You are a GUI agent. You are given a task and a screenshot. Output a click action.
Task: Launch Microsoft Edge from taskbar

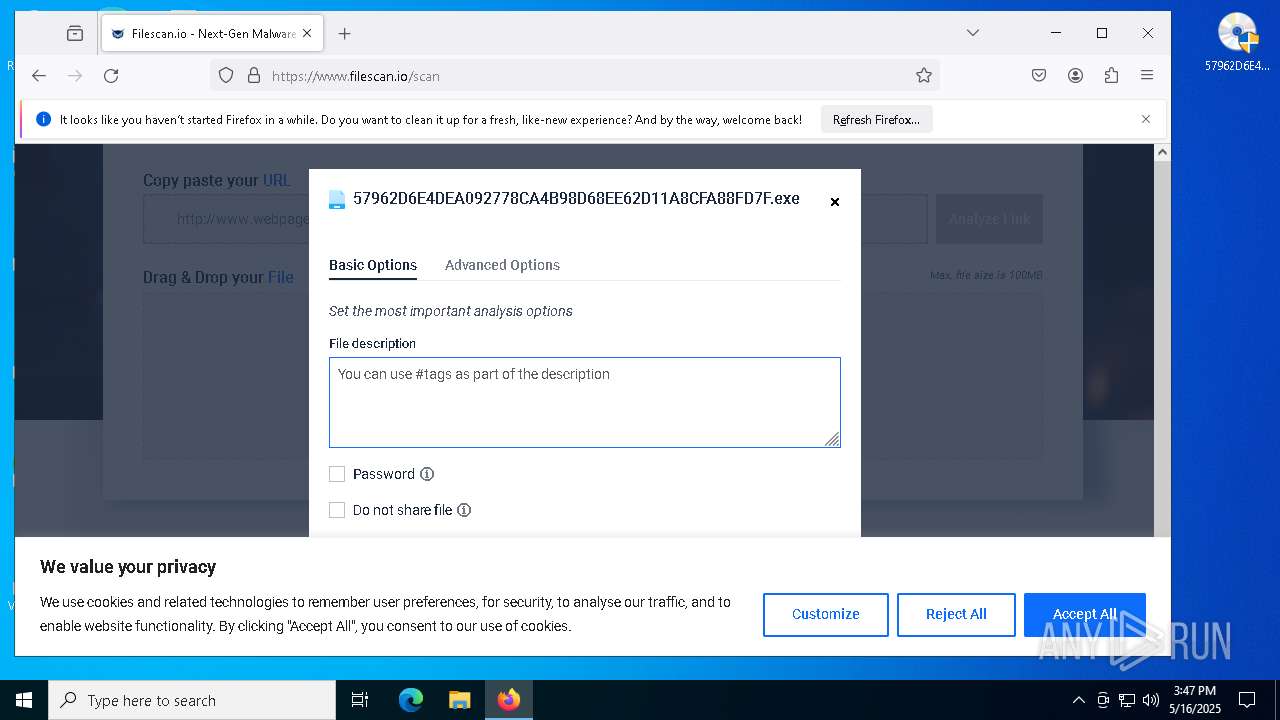[411, 700]
